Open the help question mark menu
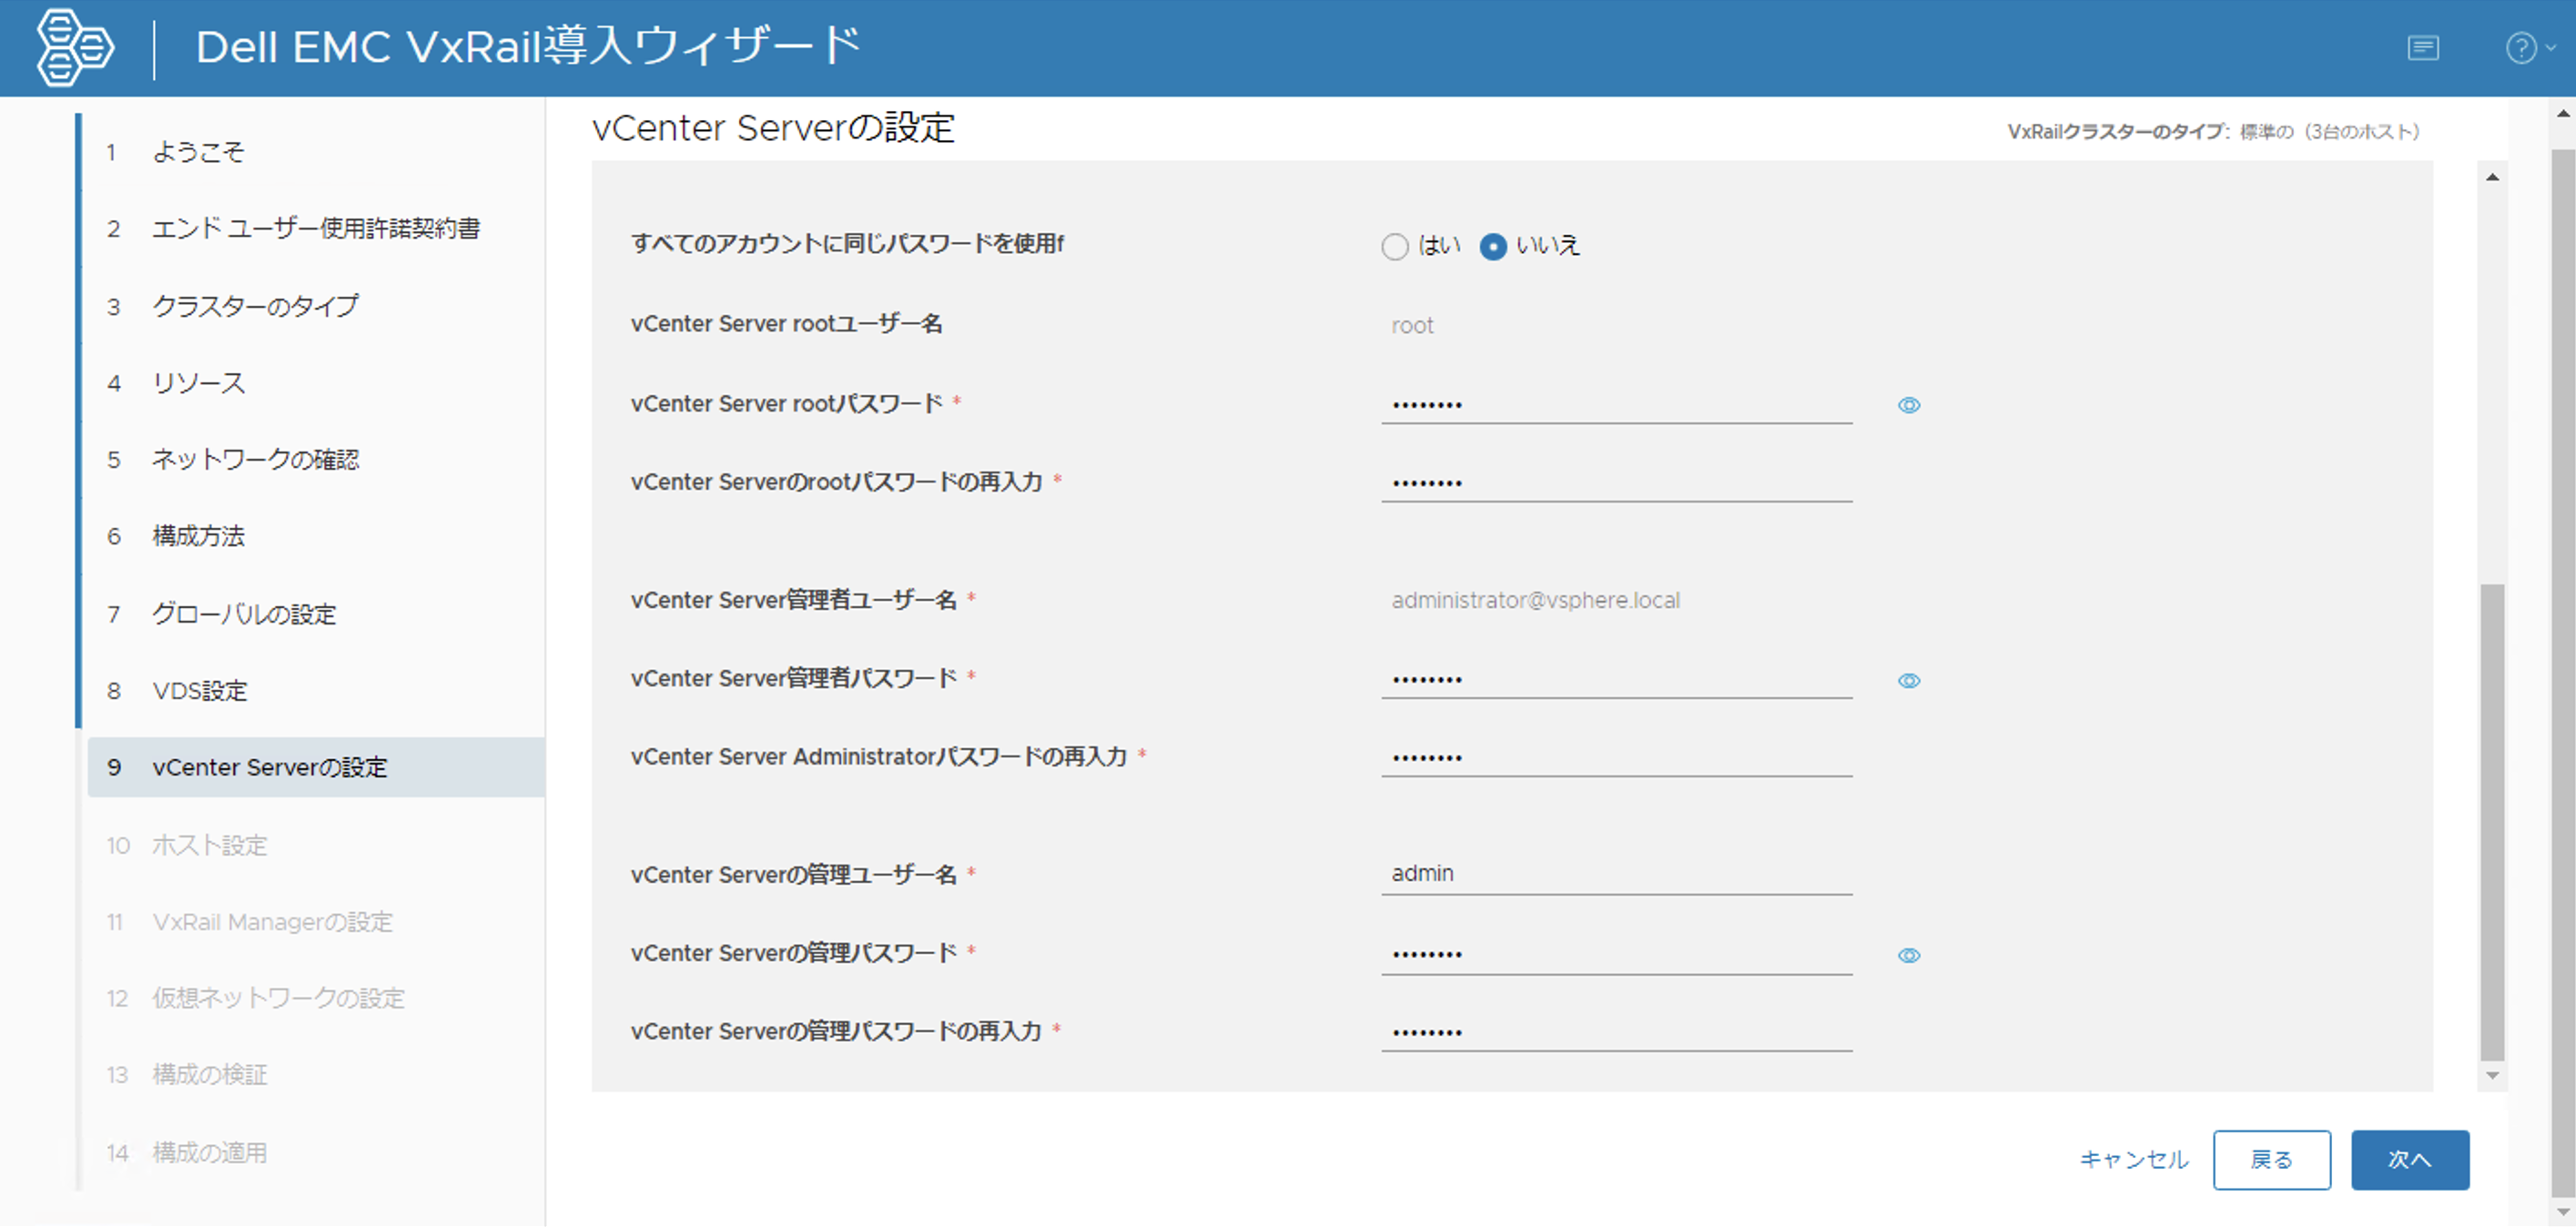Image resolution: width=2576 pixels, height=1227 pixels. pos(2521,48)
